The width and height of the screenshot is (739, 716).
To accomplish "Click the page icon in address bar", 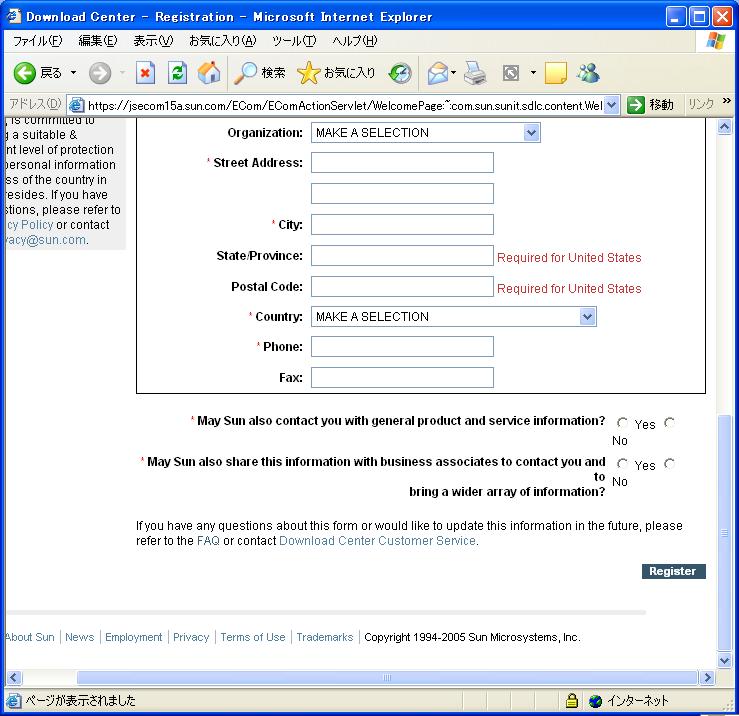I will click(76, 105).
